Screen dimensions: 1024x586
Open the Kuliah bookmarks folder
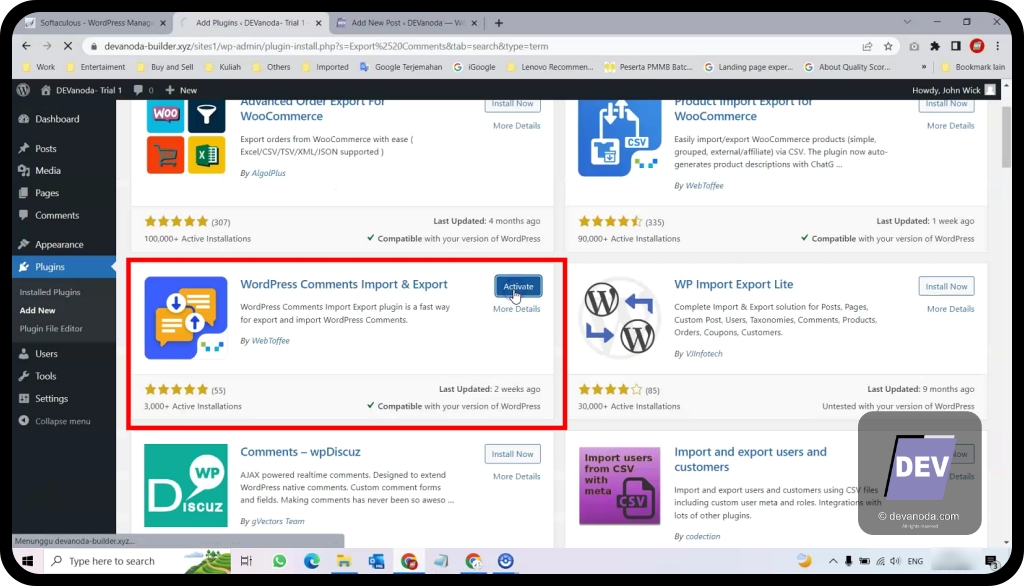pos(223,67)
